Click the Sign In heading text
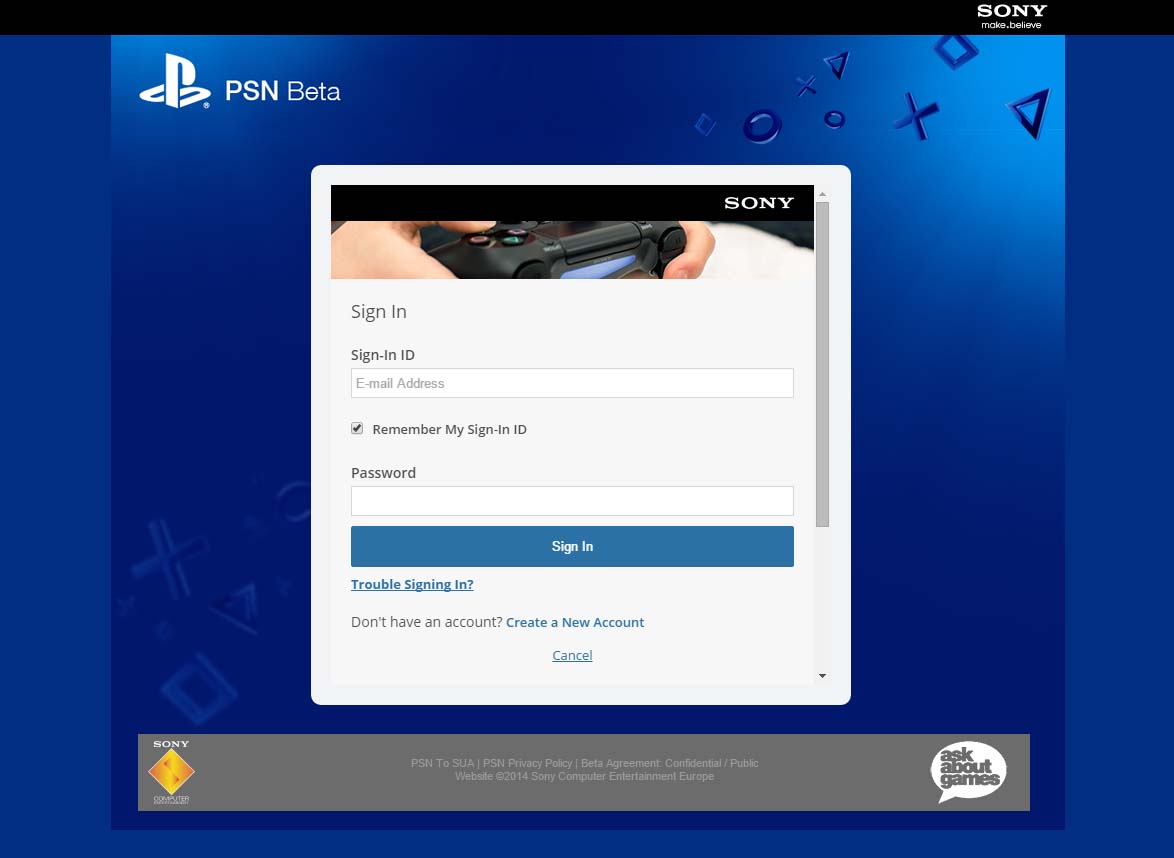The image size is (1174, 858). point(379,311)
